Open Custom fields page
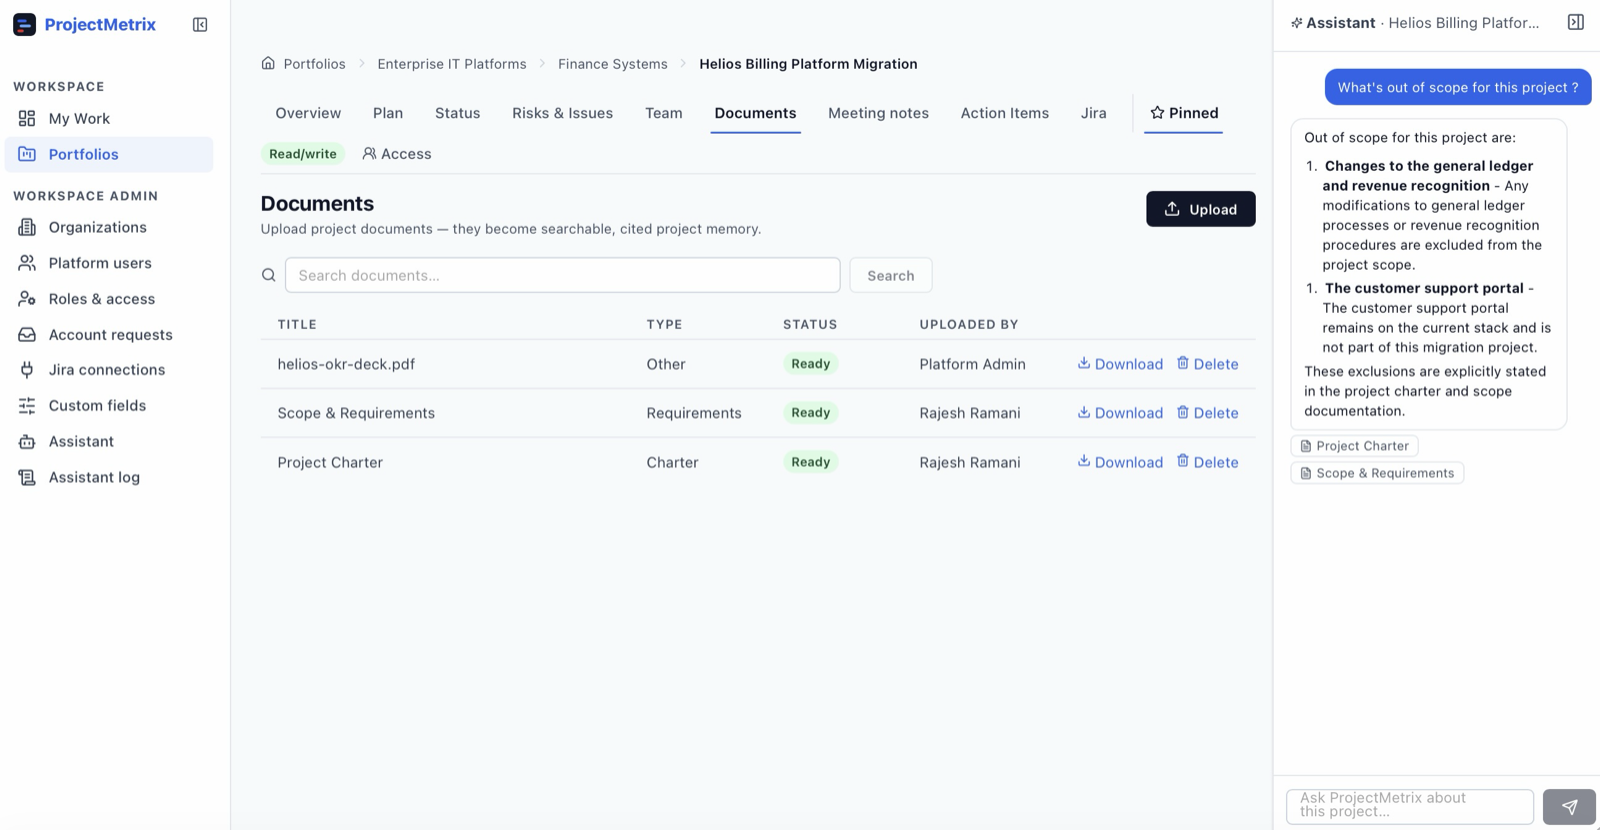The image size is (1600, 830). (109, 406)
